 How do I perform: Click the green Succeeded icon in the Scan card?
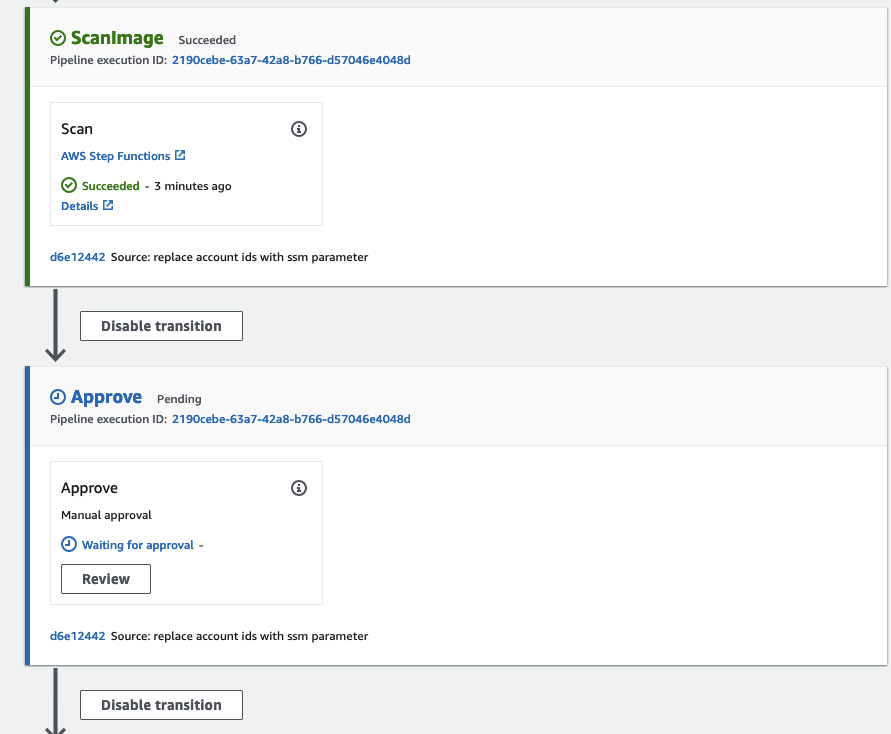coord(68,185)
